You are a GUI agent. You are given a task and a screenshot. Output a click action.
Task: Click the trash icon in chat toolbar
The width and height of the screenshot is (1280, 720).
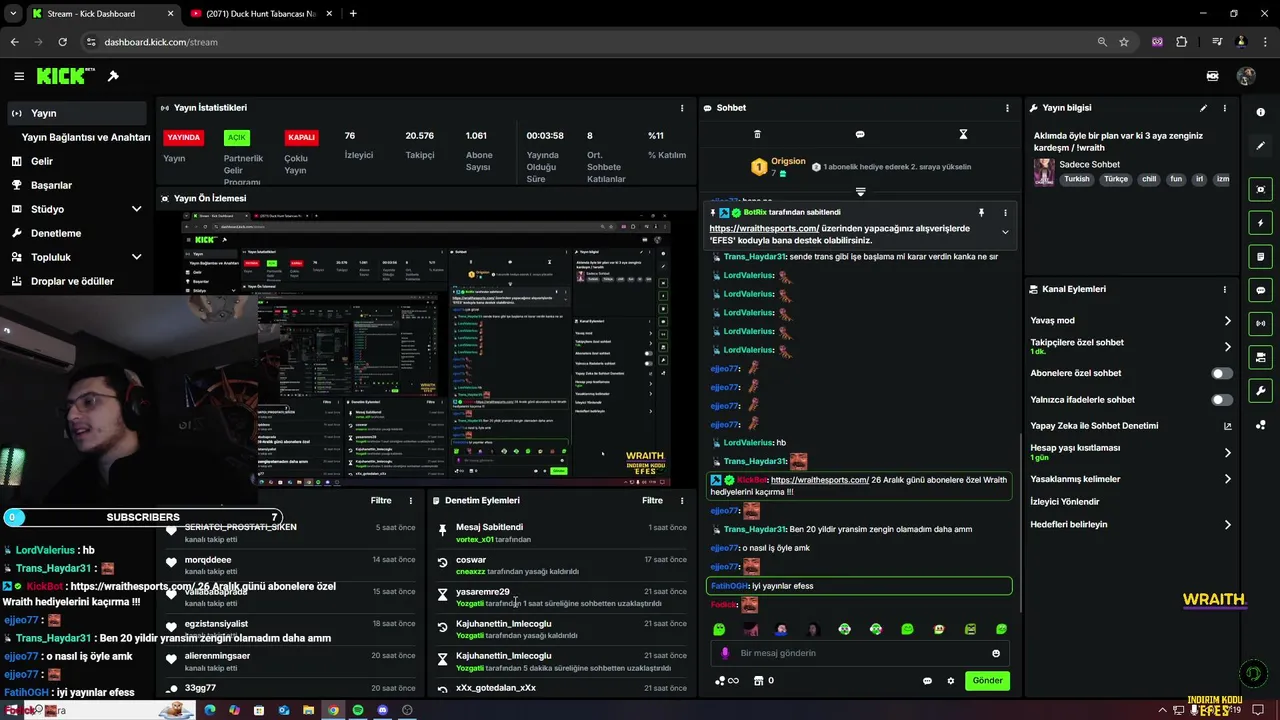coord(757,134)
